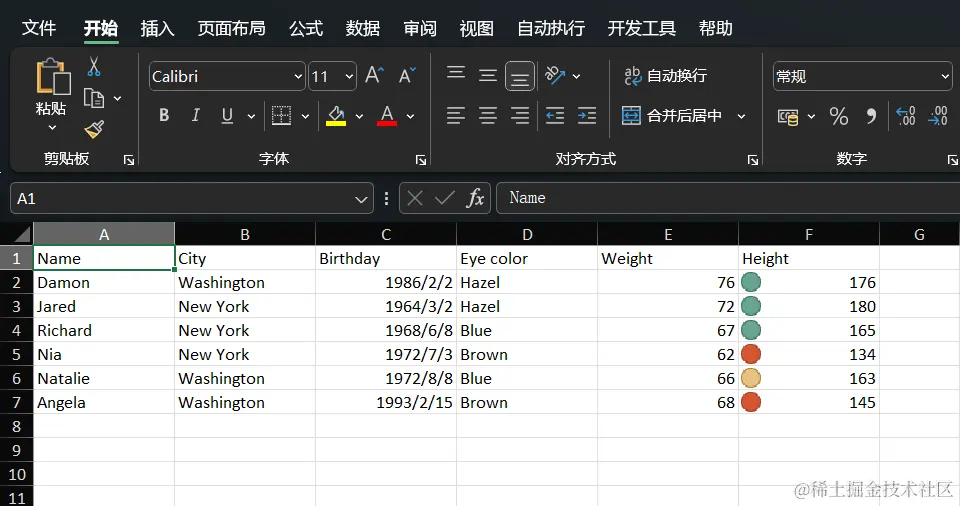Toggle bottom align button
The width and height of the screenshot is (960, 506).
pos(520,77)
